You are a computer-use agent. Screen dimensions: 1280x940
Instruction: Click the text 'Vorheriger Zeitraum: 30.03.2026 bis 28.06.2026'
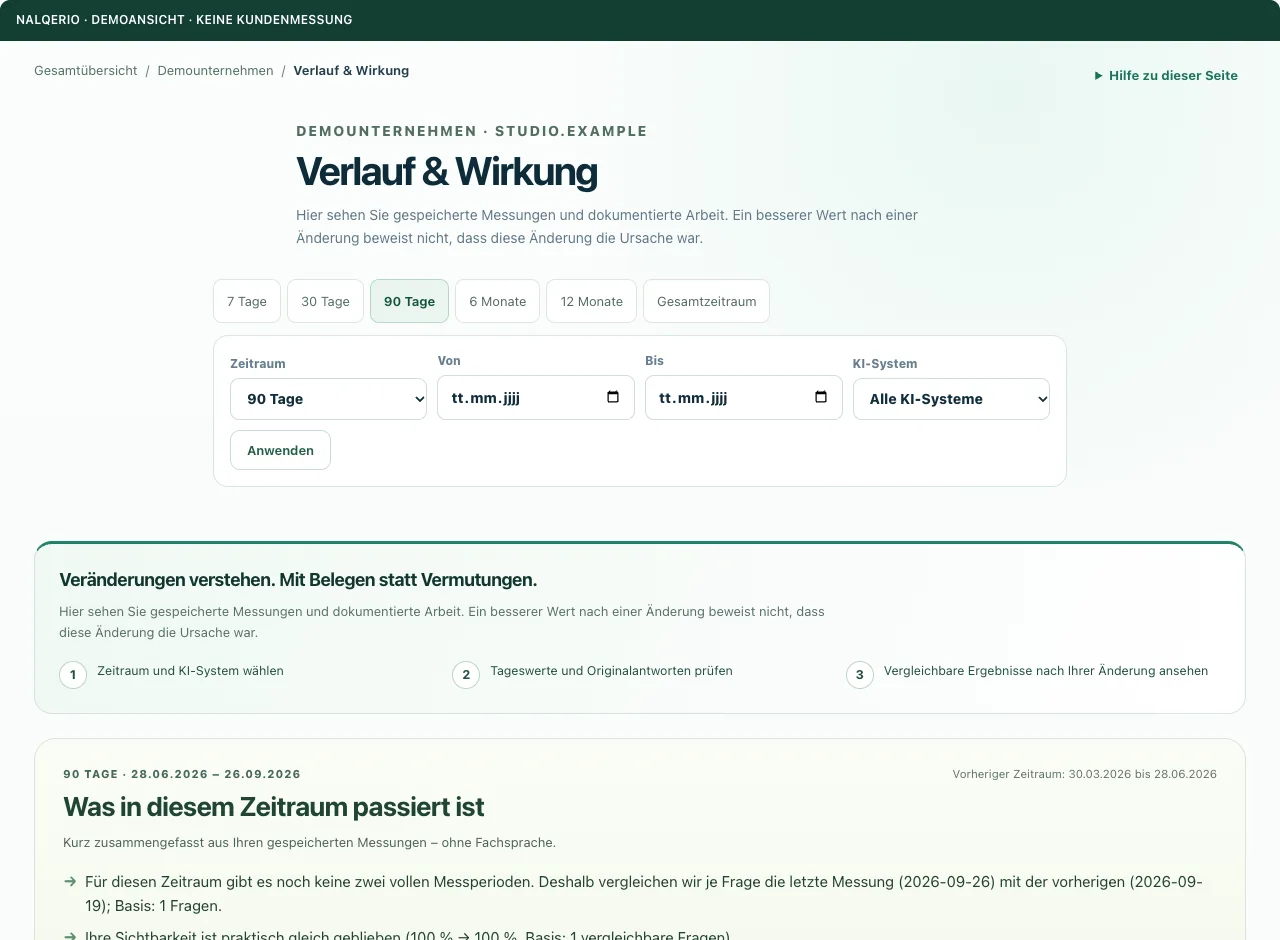(x=1085, y=774)
